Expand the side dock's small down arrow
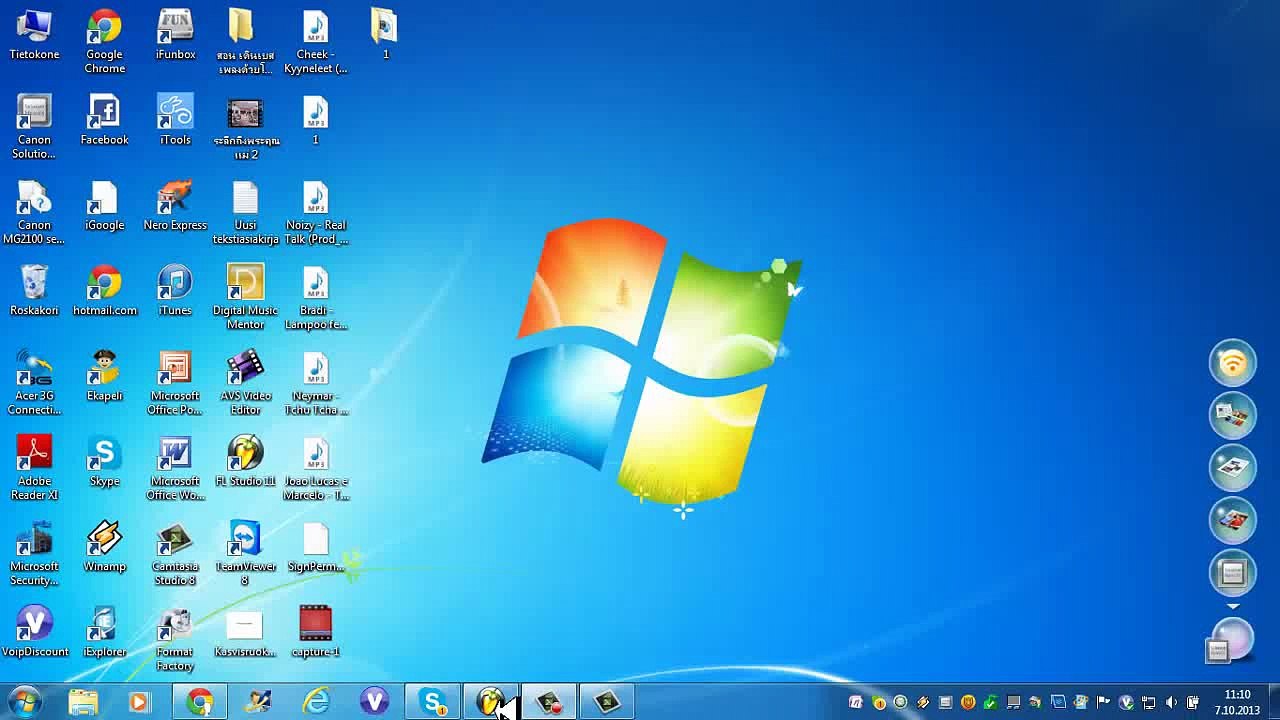1280x720 pixels. [1233, 607]
